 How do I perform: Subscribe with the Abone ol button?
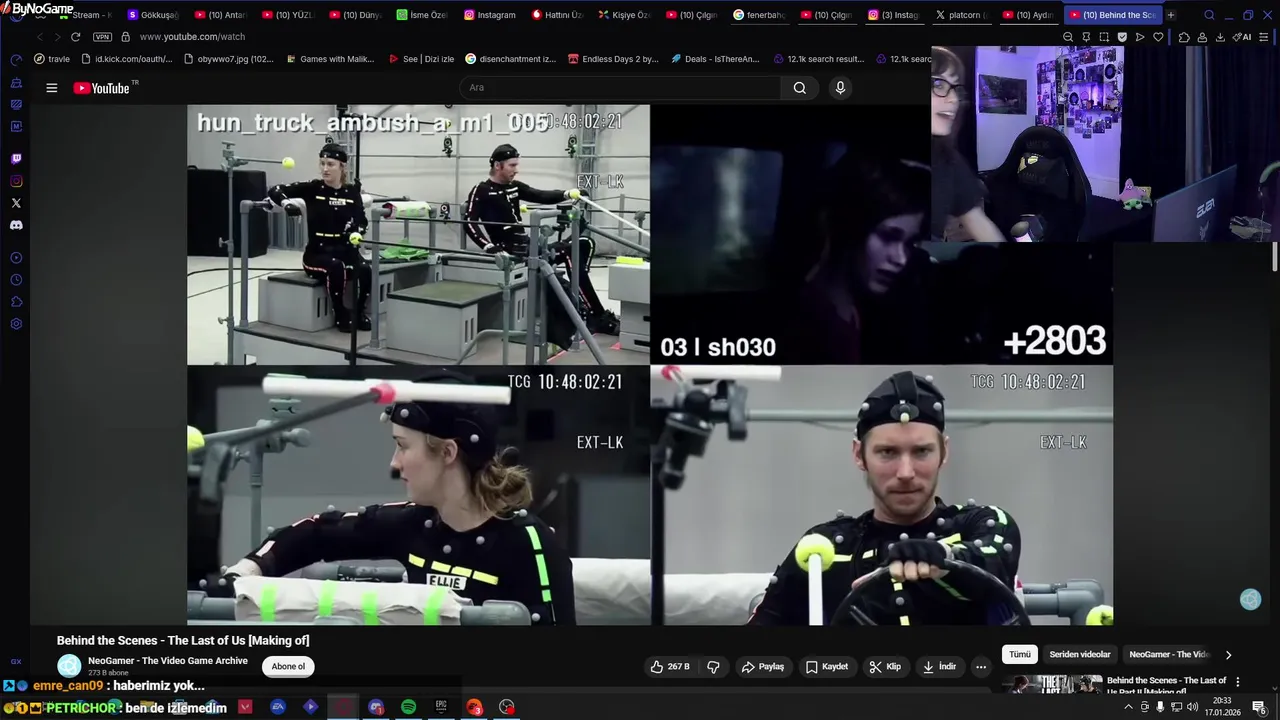coord(288,667)
